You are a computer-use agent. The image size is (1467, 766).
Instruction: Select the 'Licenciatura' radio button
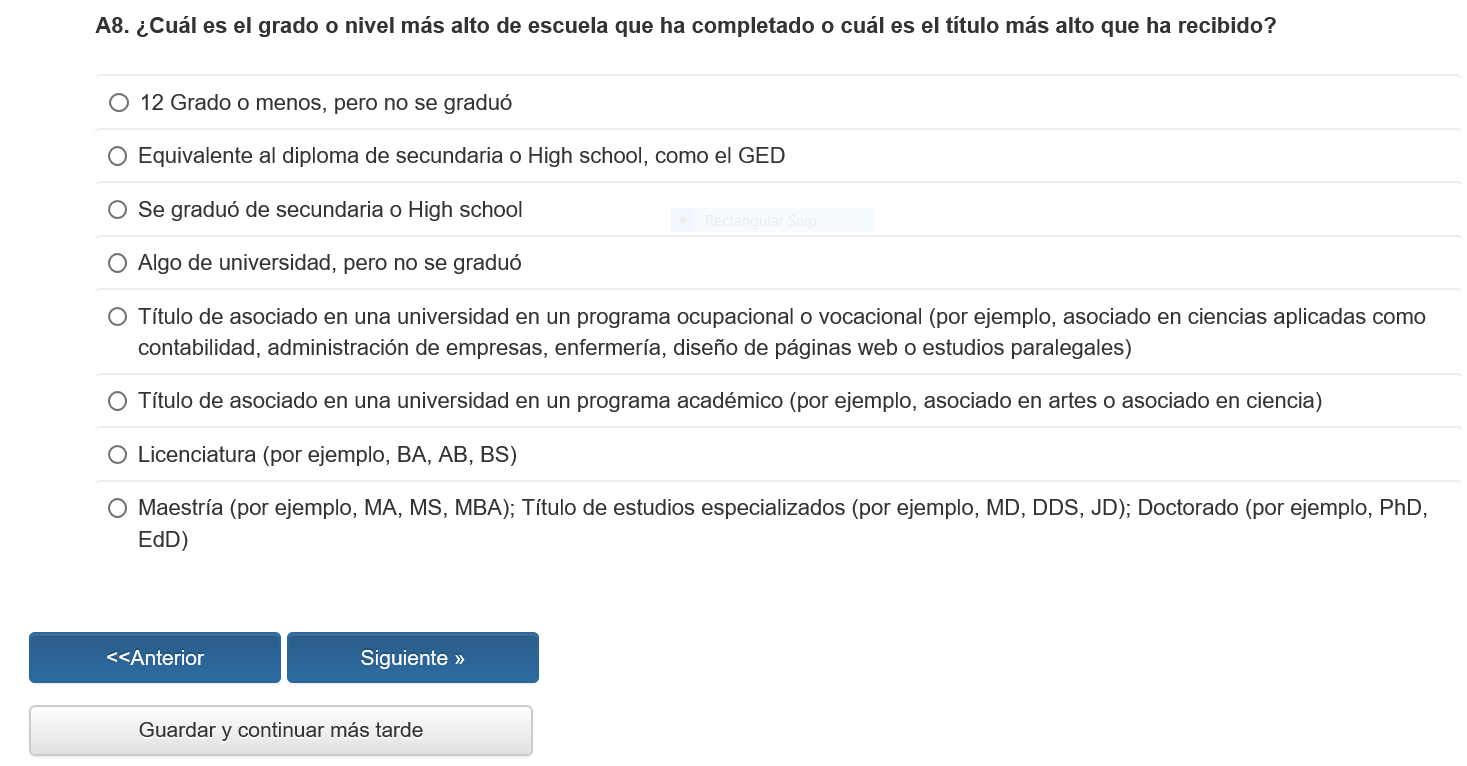[118, 455]
